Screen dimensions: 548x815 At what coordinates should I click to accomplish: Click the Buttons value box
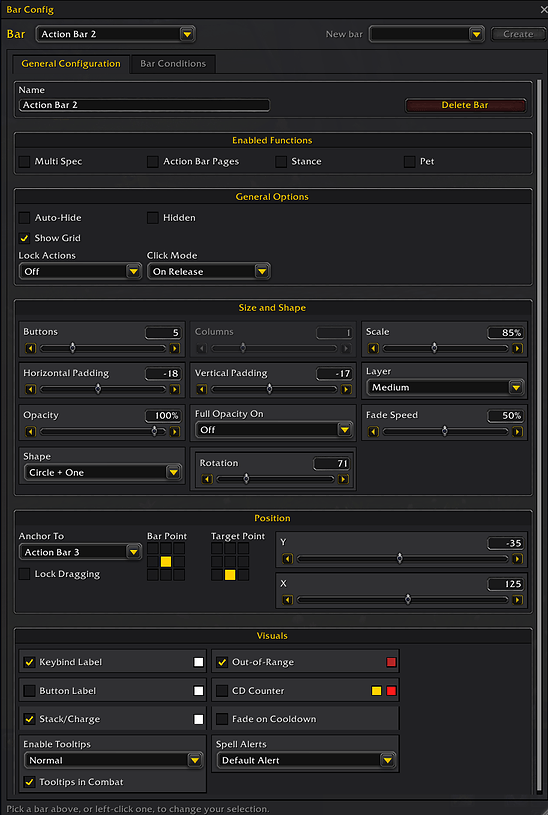(163, 333)
